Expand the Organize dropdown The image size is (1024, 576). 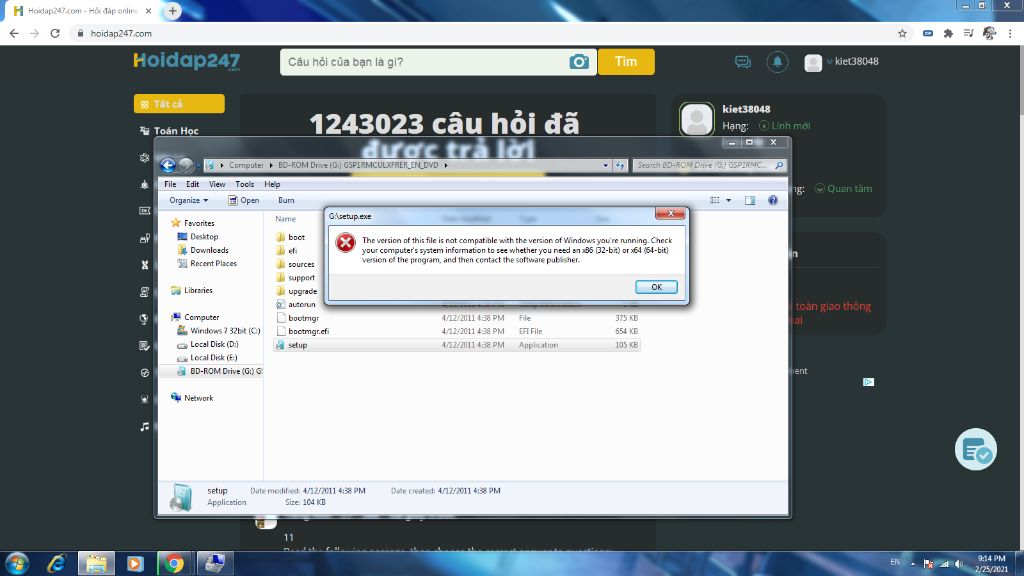pos(189,200)
